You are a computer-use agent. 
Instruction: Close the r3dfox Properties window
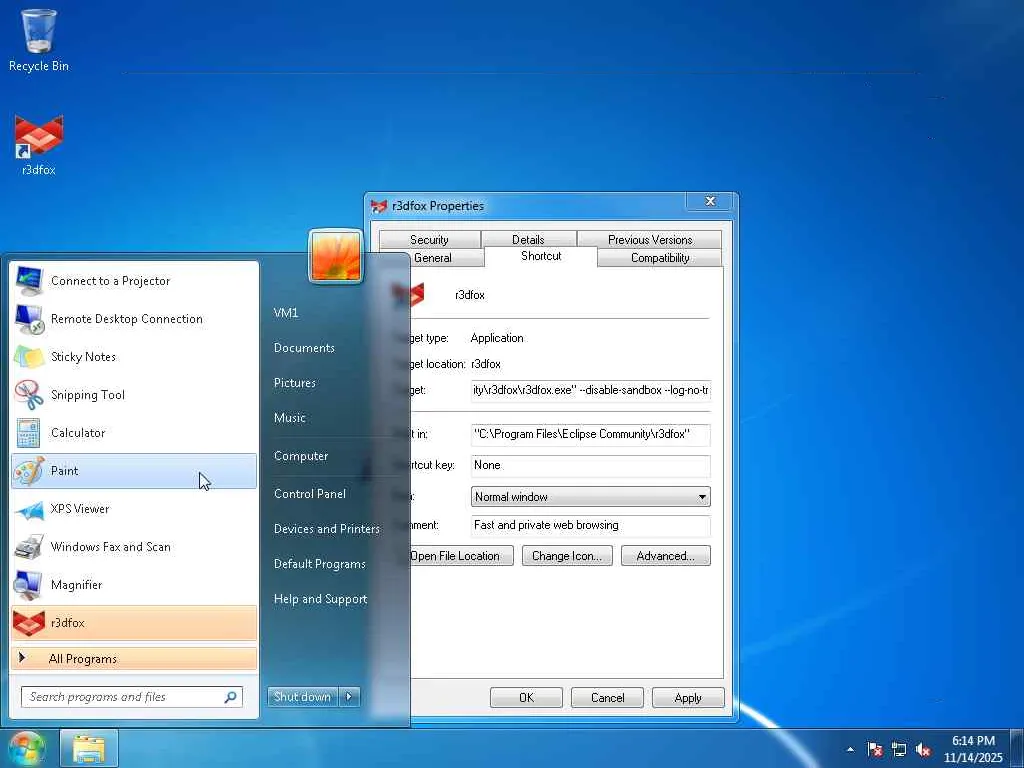click(711, 201)
